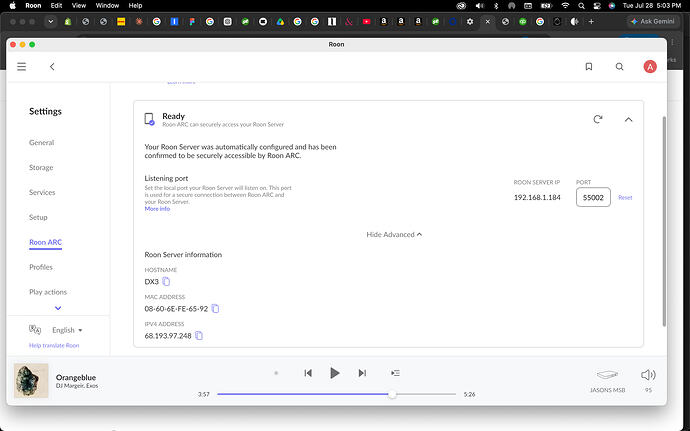The height and width of the screenshot is (431, 690).
Task: Open the More info link
Action: click(157, 209)
